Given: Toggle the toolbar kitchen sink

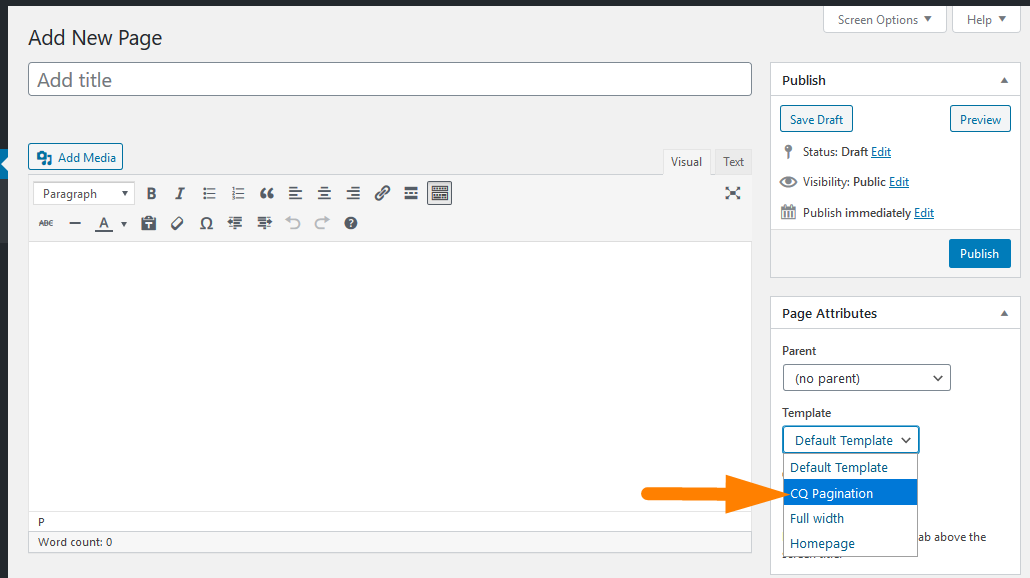Looking at the screenshot, I should click(439, 193).
